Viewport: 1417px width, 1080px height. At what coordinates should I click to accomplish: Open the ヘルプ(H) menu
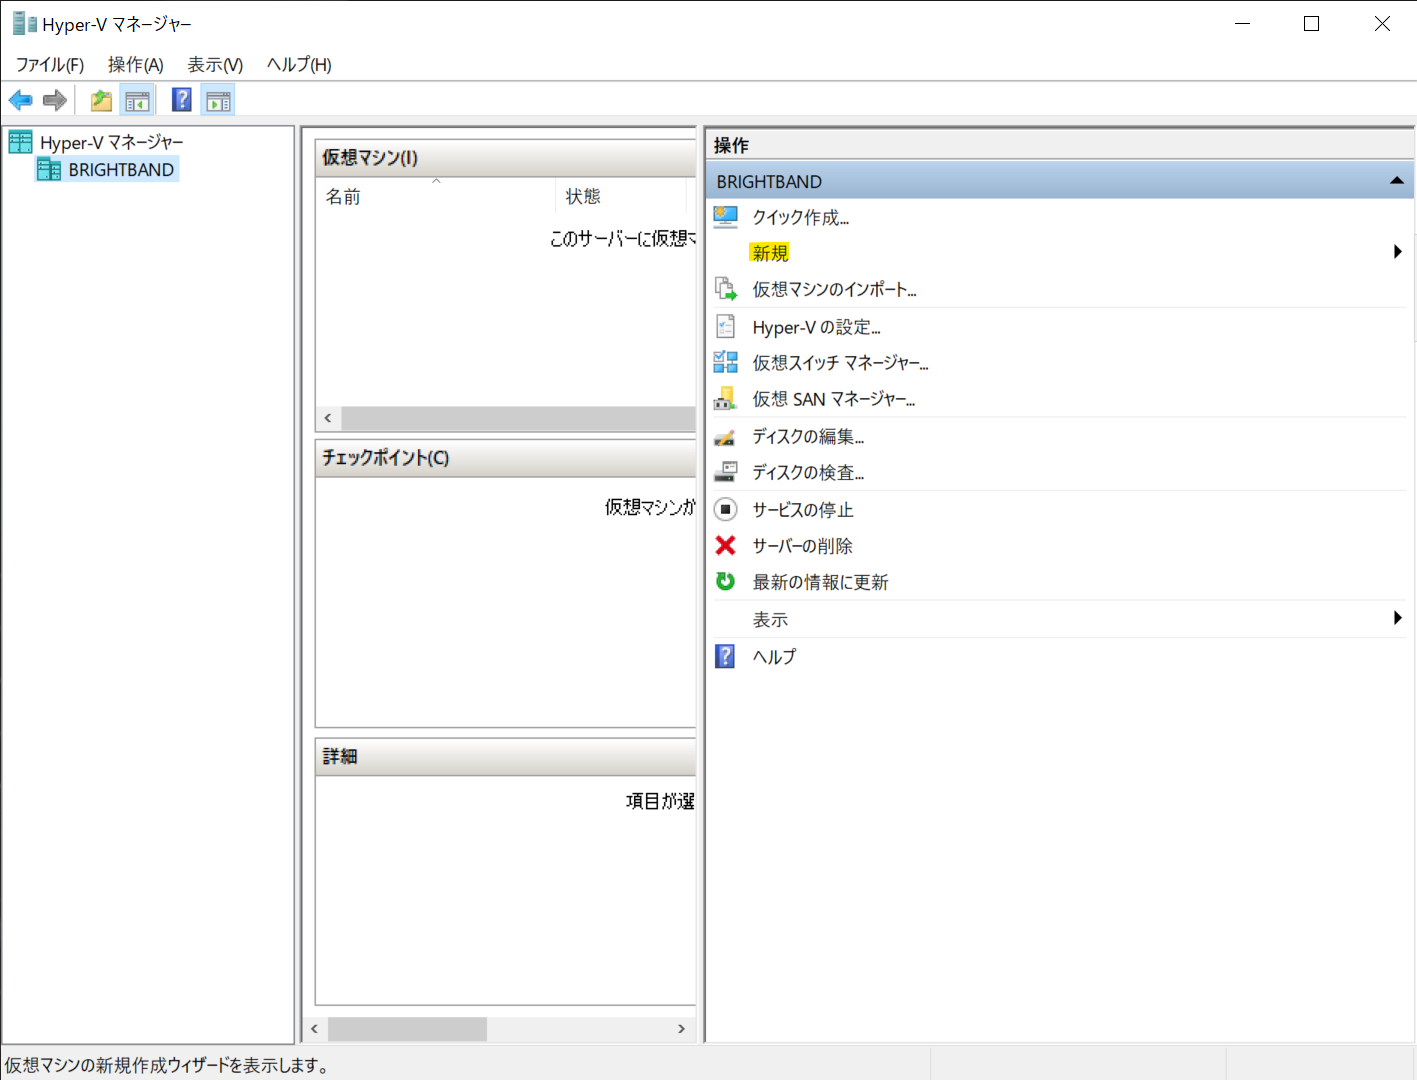[299, 64]
